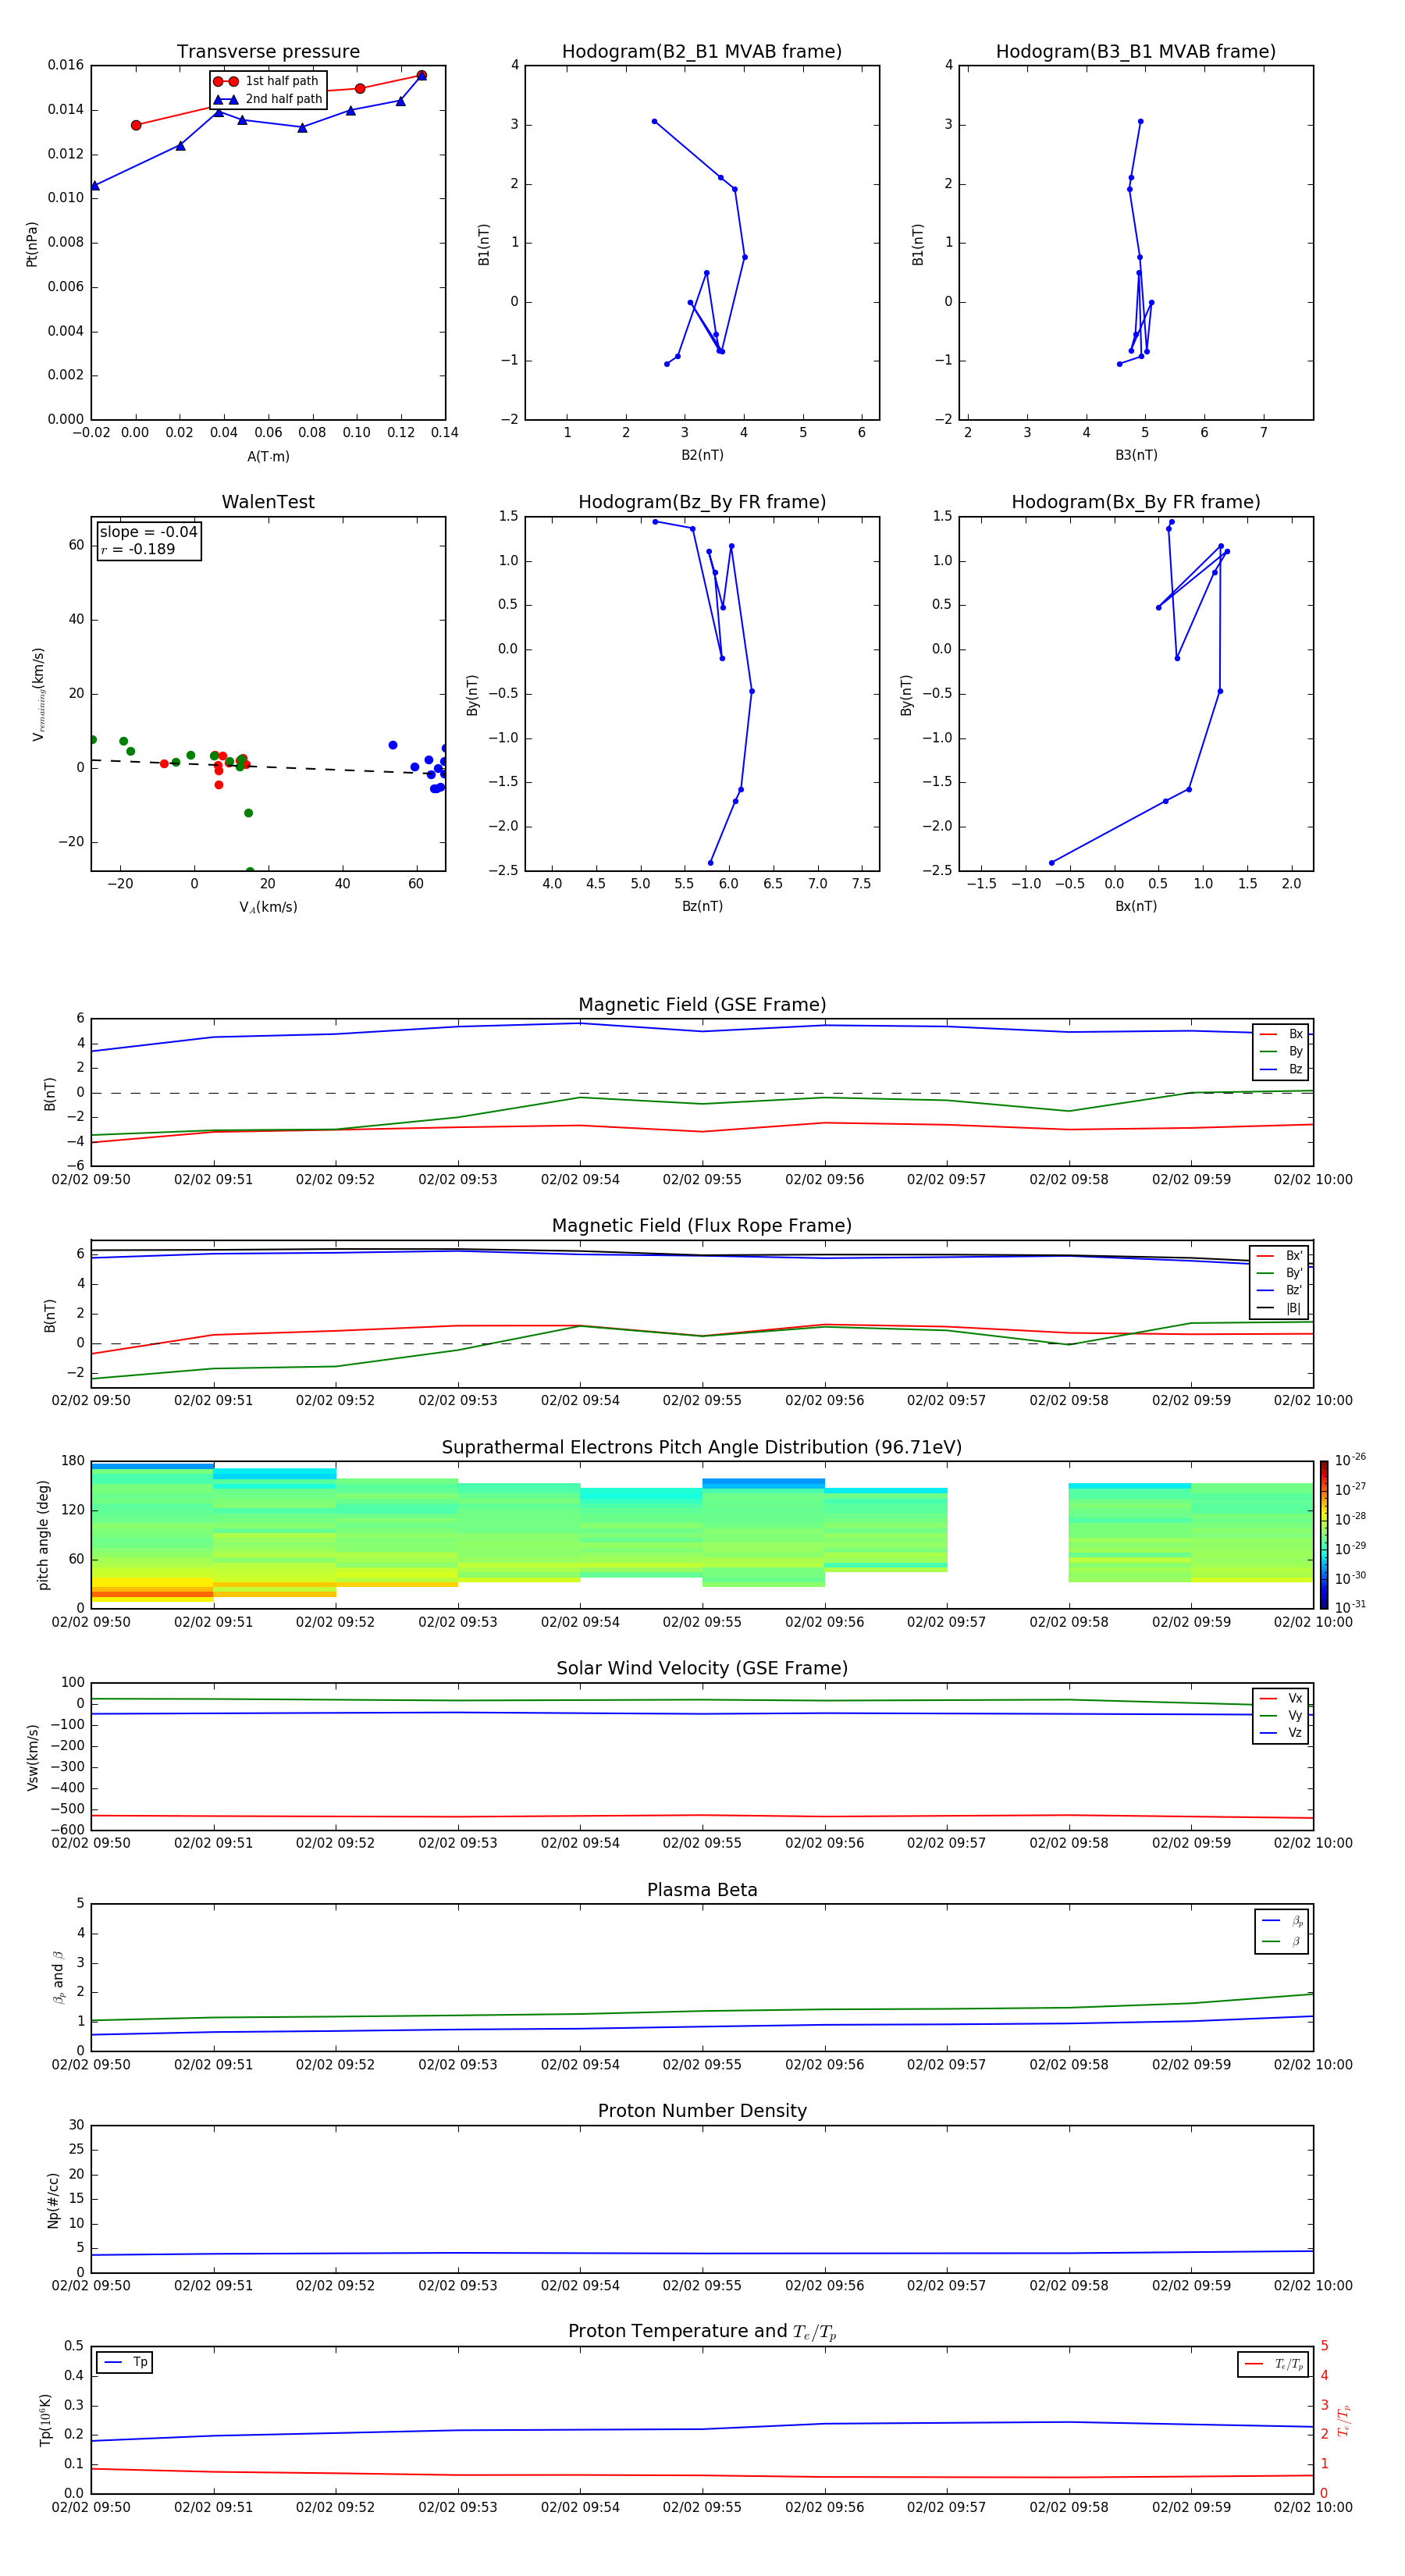This screenshot has width=1405, height=2576.
Task: Click the 'Bx' legend entry in GSE panel
Action: (x=1282, y=1034)
